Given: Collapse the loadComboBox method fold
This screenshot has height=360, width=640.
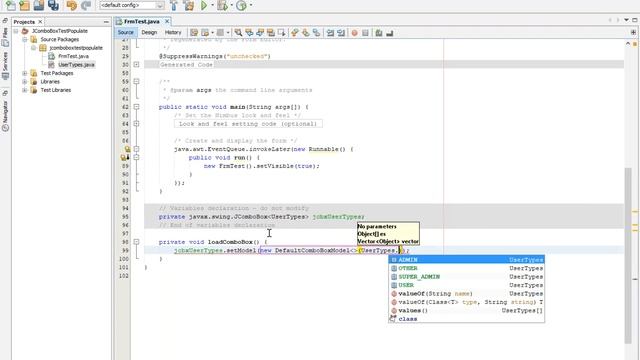Looking at the screenshot, I should [x=136, y=242].
